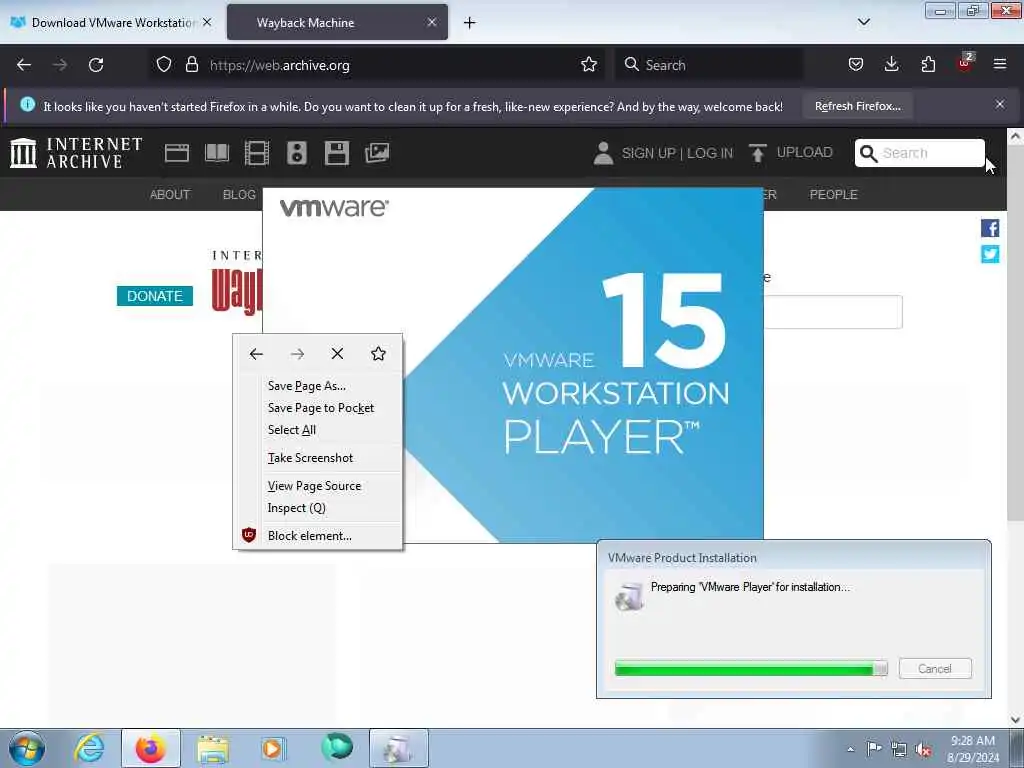Choose Inspect (Q) in context menu
1024x768 pixels.
[x=320, y=508]
